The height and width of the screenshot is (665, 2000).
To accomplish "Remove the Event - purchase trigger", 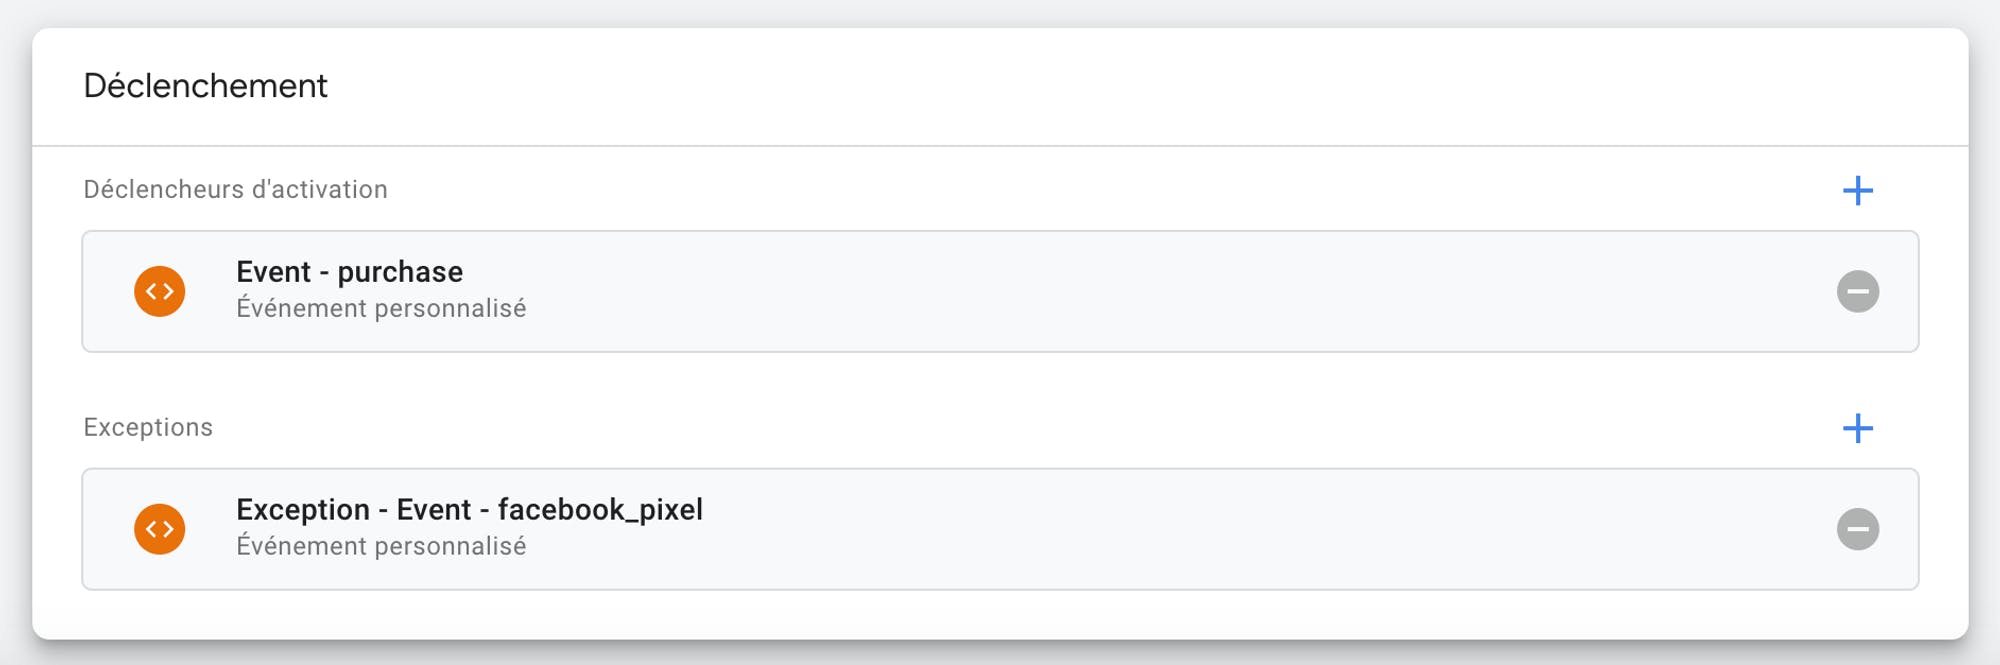I will (x=1857, y=291).
